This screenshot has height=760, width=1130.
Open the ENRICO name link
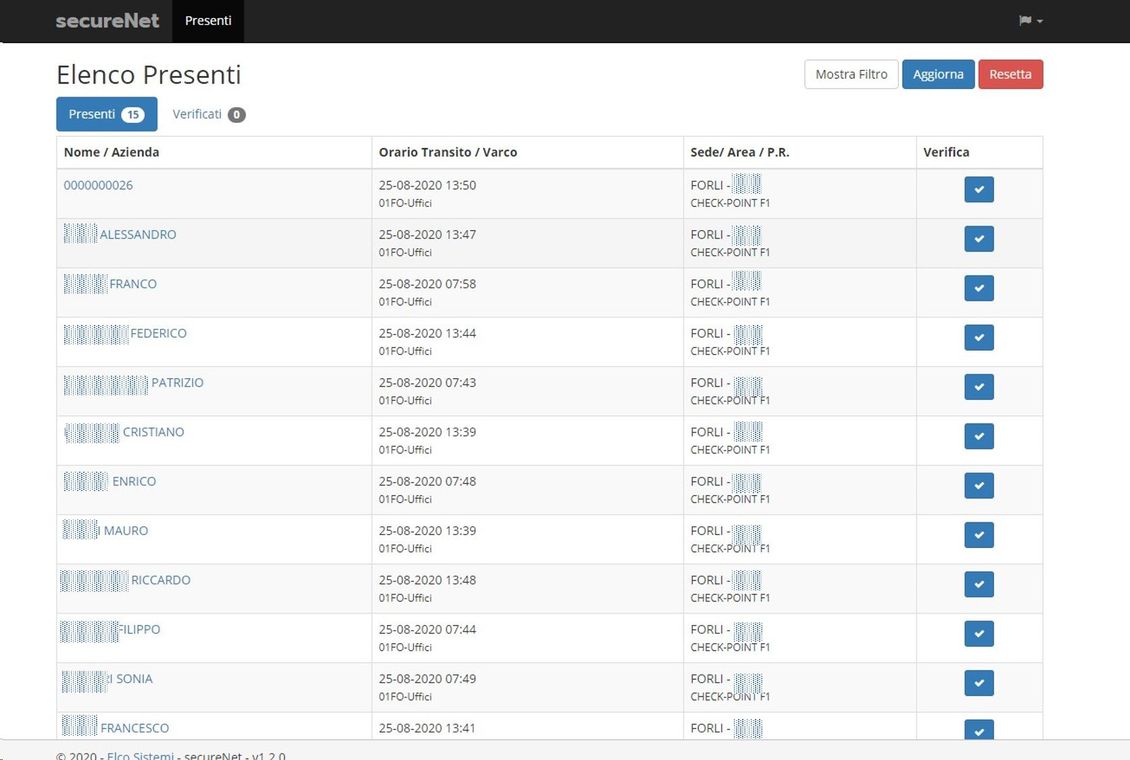click(110, 481)
